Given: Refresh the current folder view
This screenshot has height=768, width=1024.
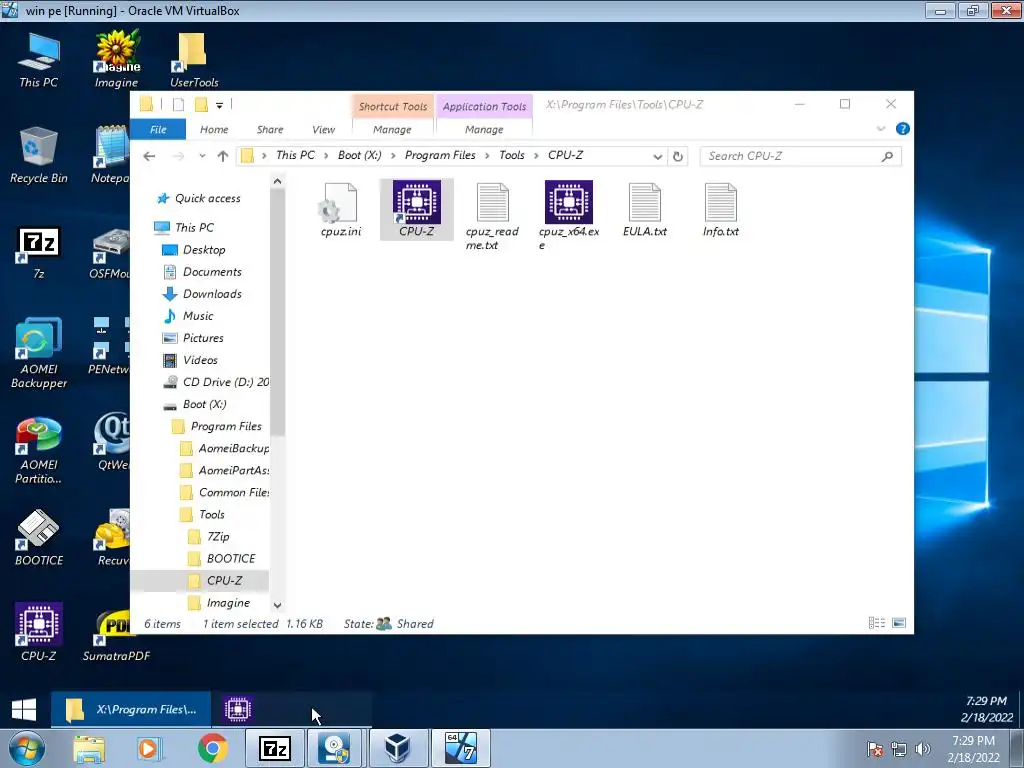Looking at the screenshot, I should coord(678,157).
